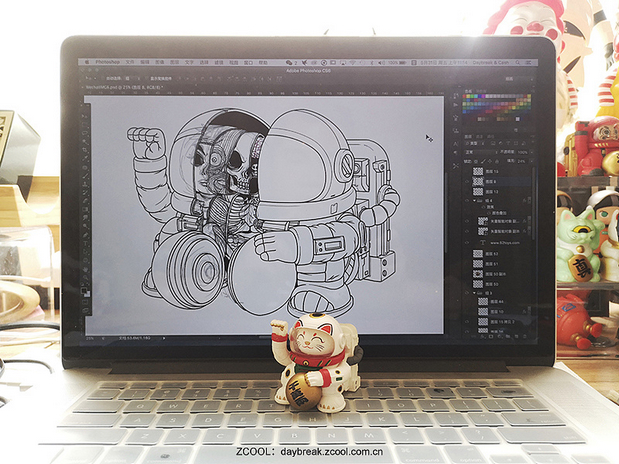Select the Move tool in toolbox

84,117
